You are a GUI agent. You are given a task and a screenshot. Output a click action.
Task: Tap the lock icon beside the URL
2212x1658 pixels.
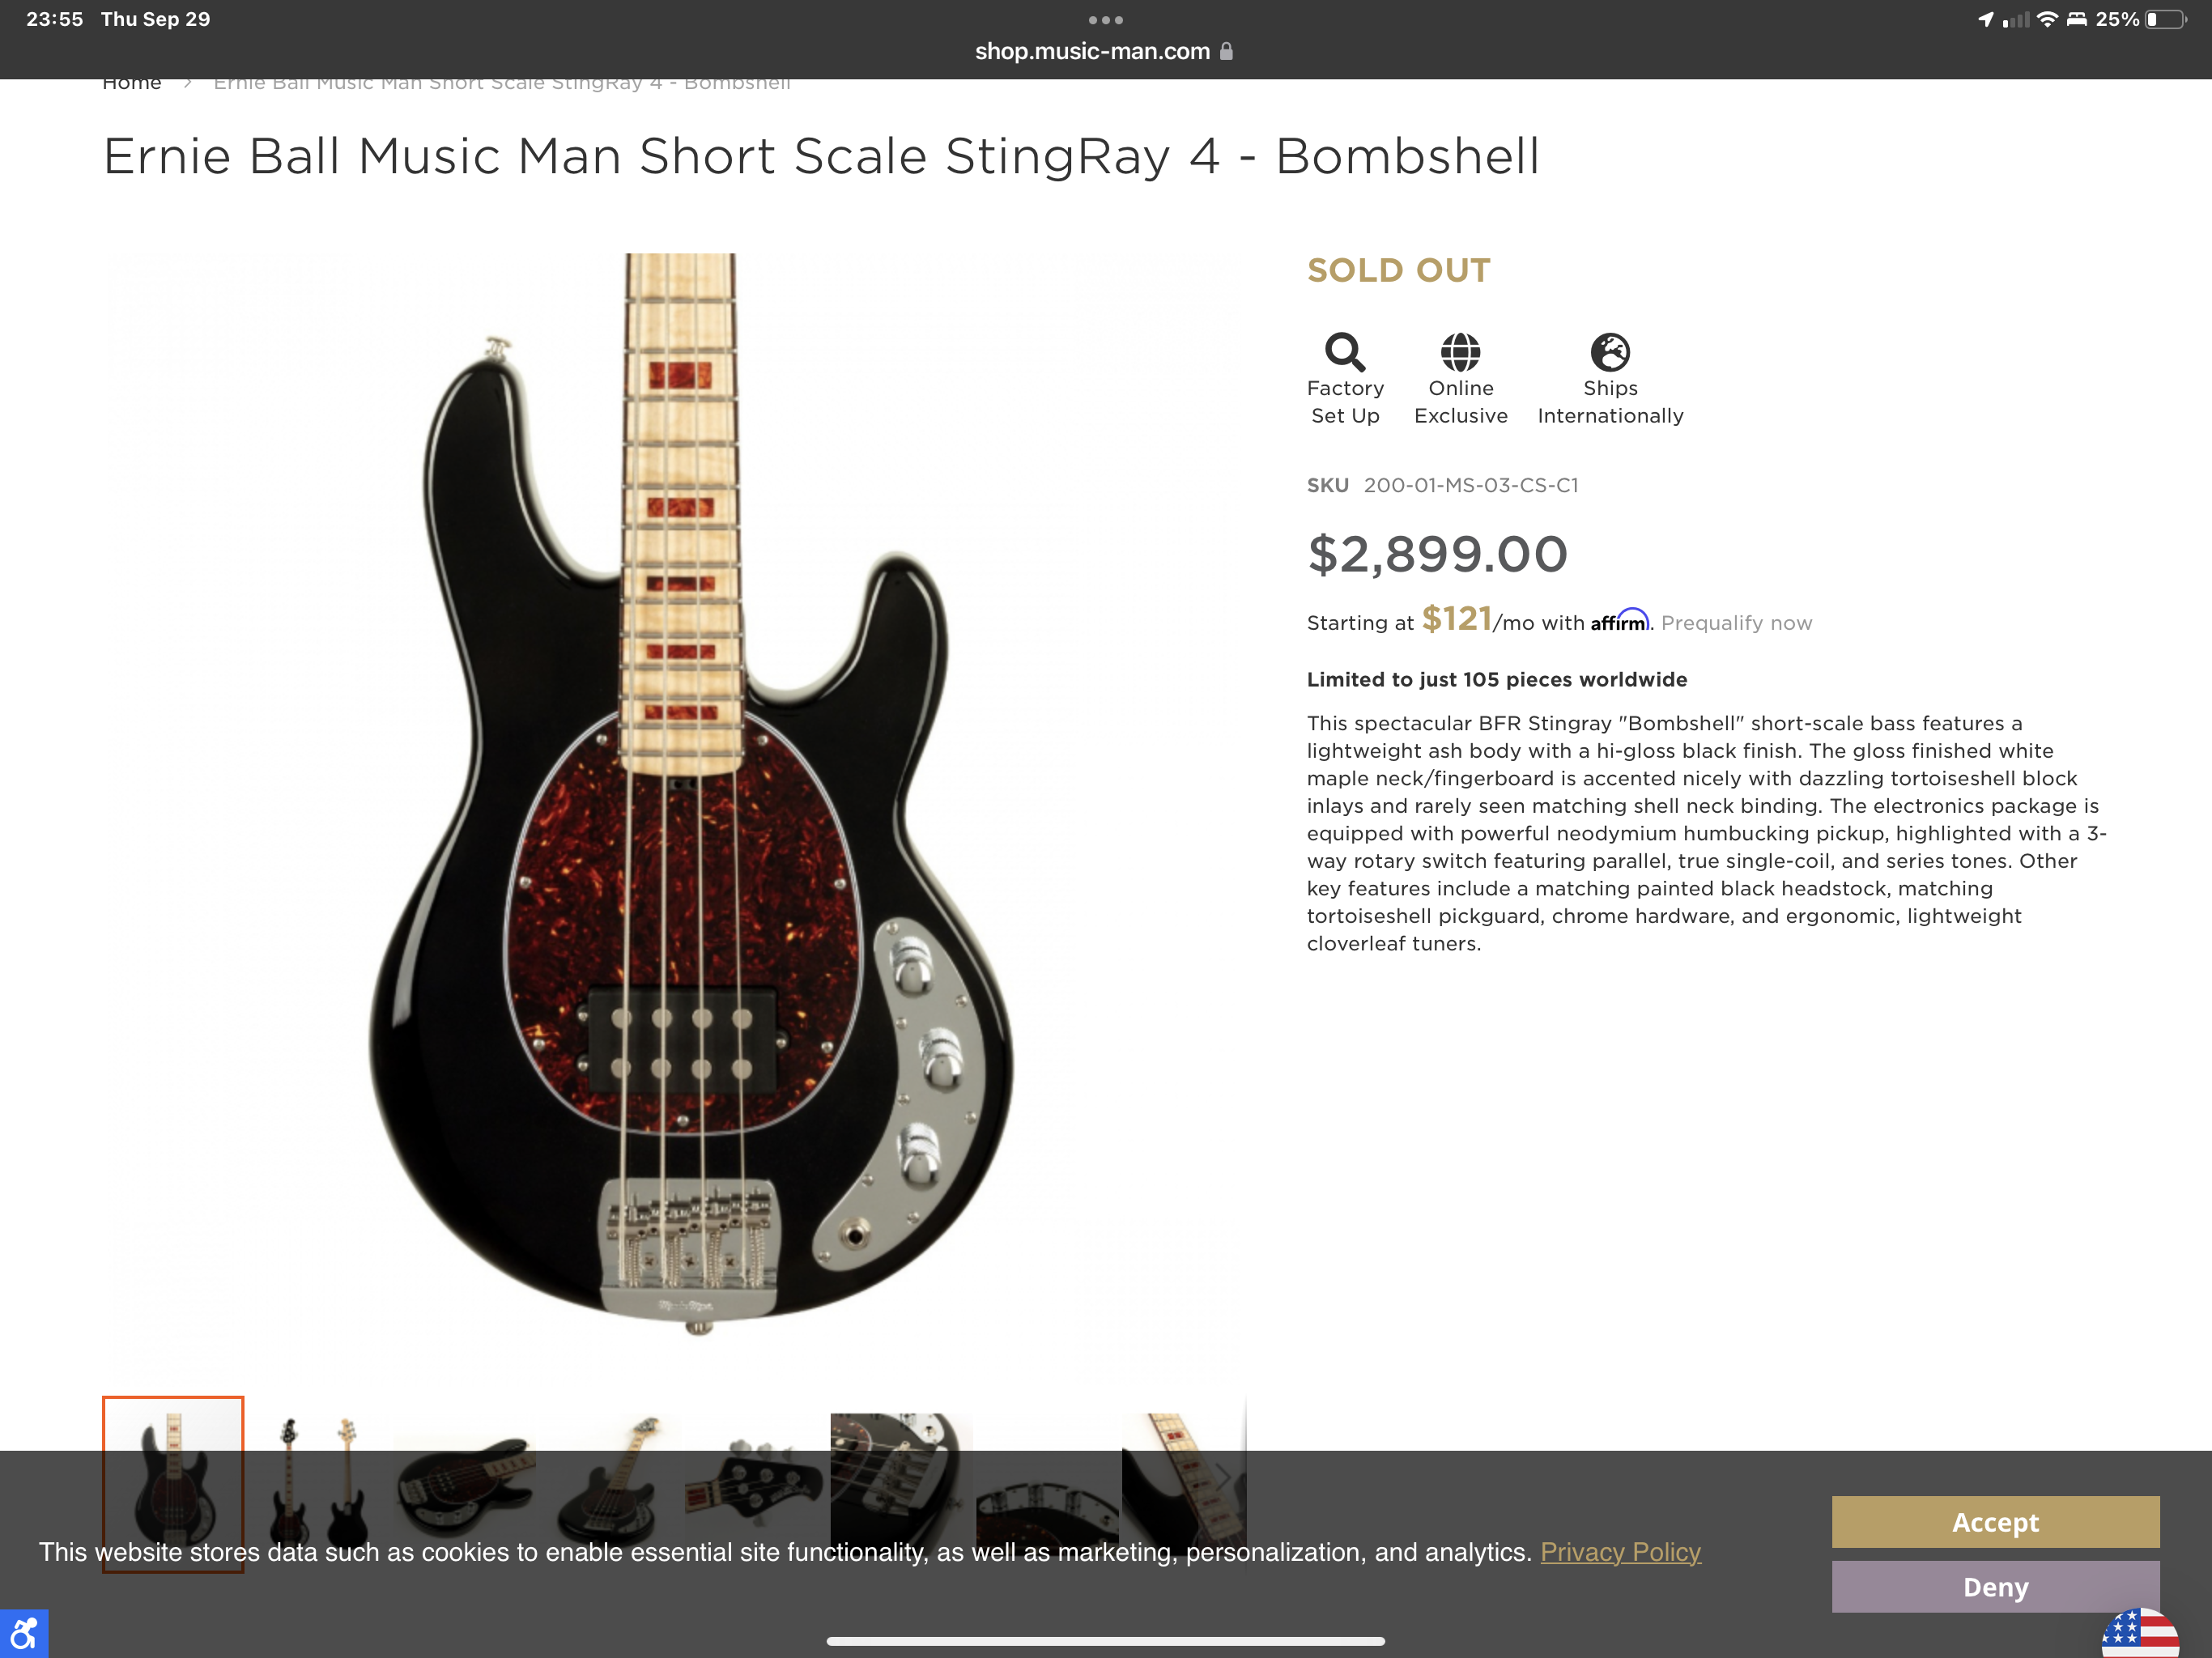(x=1227, y=51)
